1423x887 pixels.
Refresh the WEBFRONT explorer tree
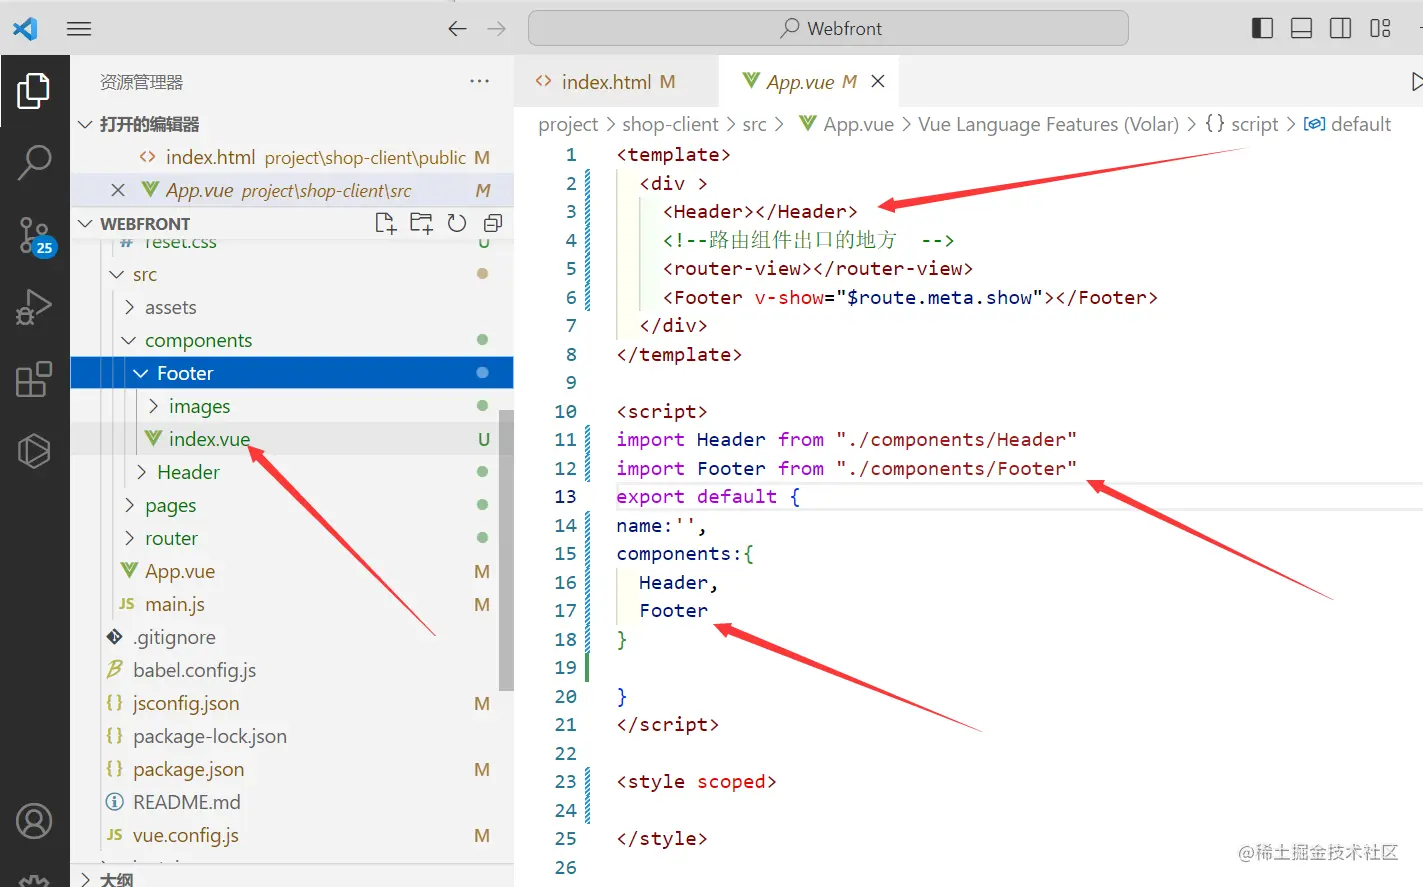tap(457, 223)
